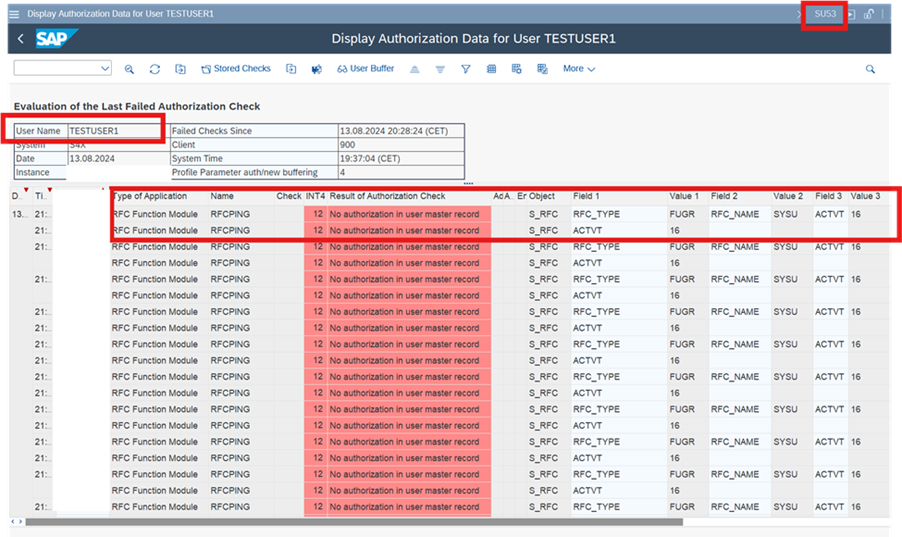
Task: Sort the list in ascending order
Action: 415,69
